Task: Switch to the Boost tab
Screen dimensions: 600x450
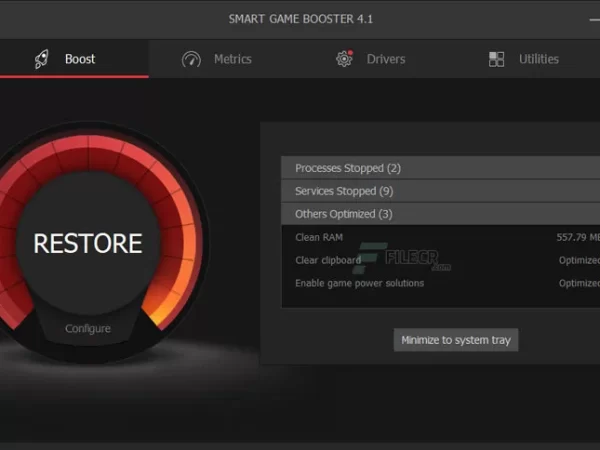Action: tap(74, 59)
